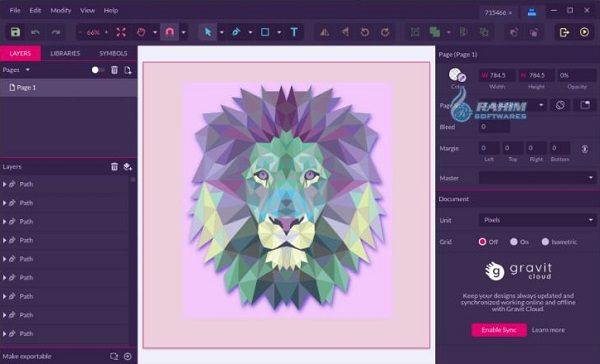Add a new page
600x364 pixels.
point(128,70)
